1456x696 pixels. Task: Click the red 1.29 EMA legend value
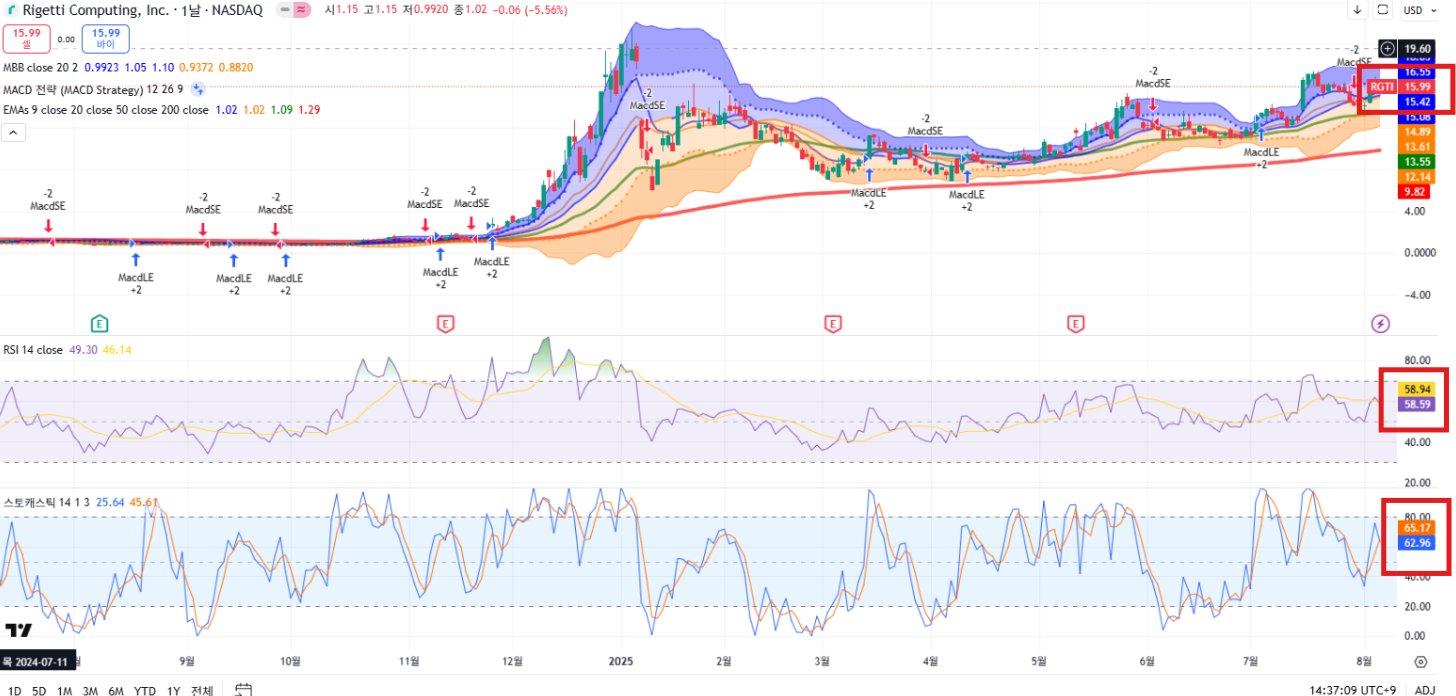pos(309,110)
